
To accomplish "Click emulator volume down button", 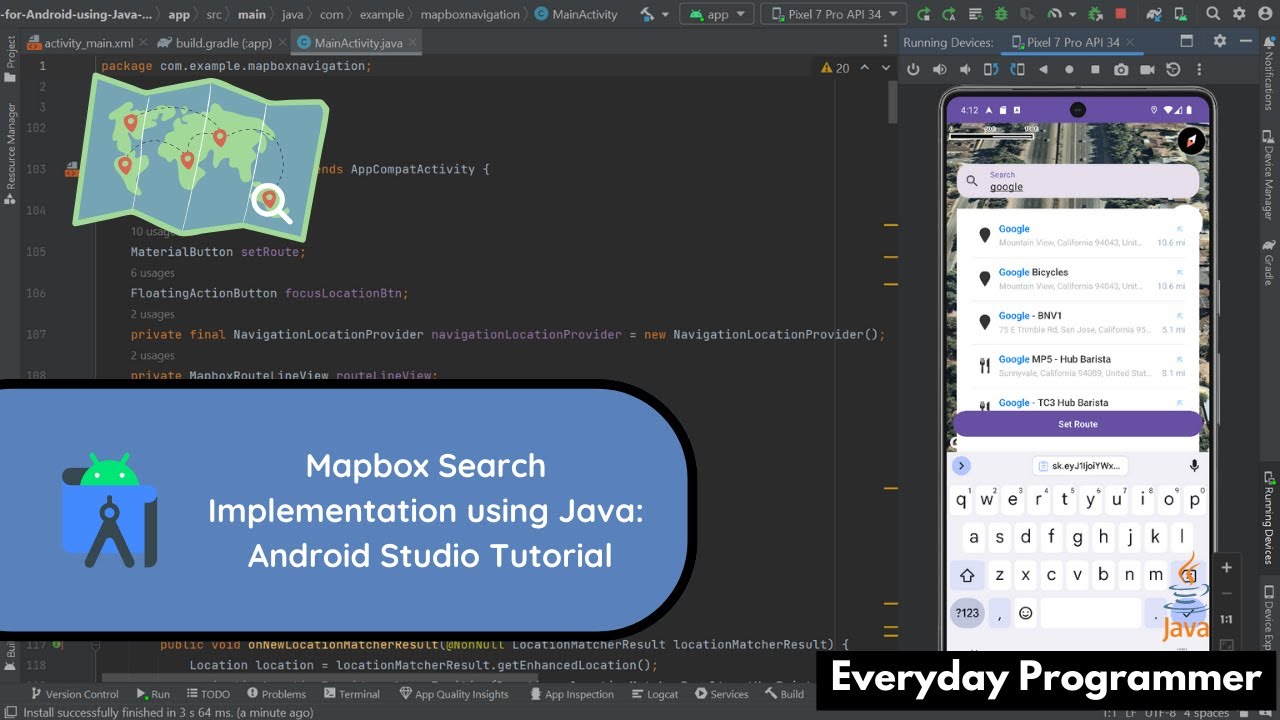I will 965,69.
